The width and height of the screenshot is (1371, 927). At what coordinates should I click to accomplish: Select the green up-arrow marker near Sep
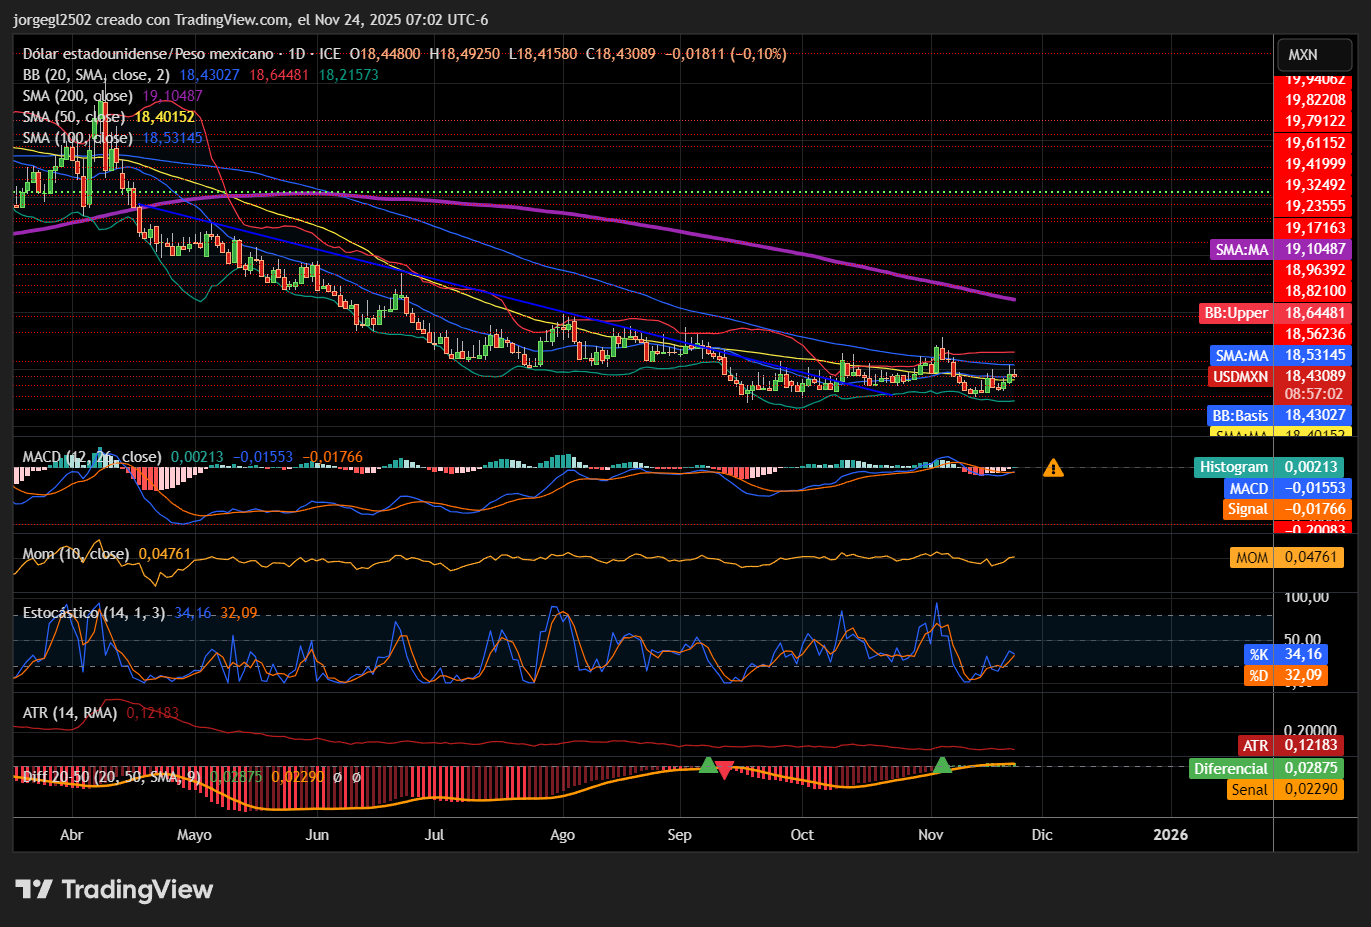coord(707,765)
